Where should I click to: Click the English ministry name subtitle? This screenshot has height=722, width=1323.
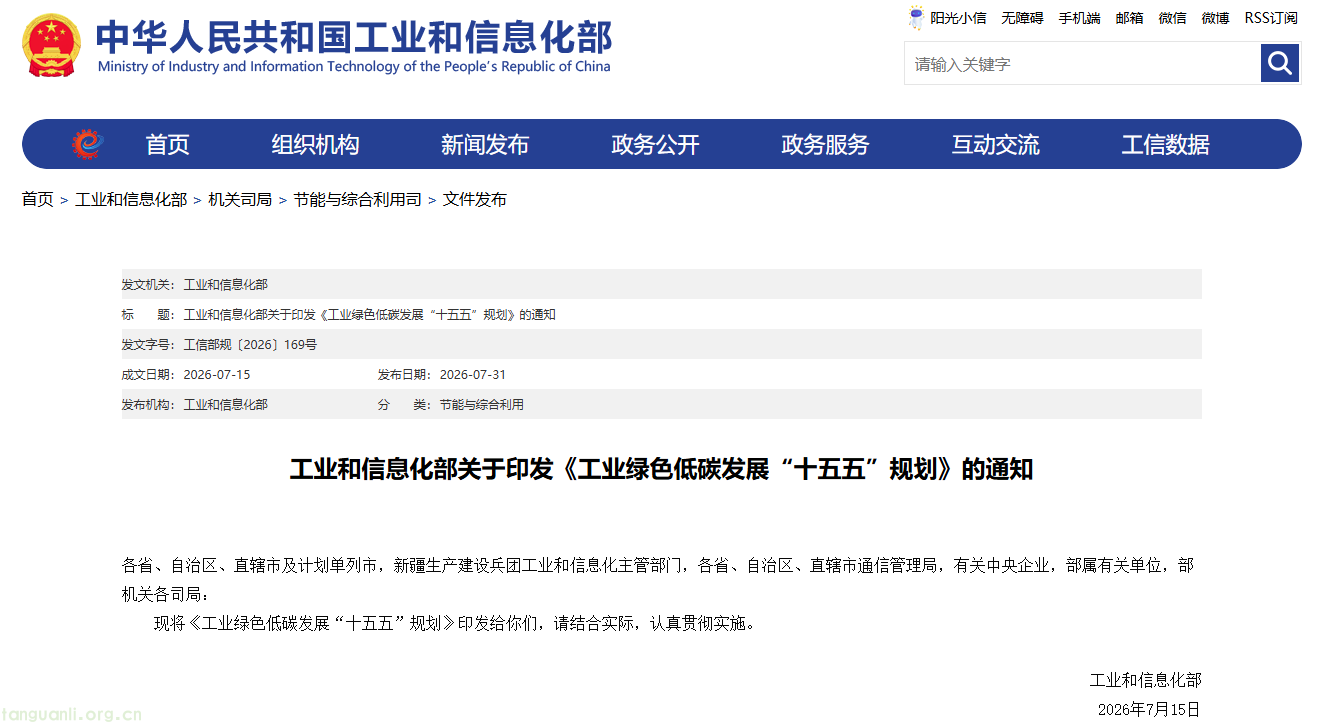pyautogui.click(x=354, y=67)
